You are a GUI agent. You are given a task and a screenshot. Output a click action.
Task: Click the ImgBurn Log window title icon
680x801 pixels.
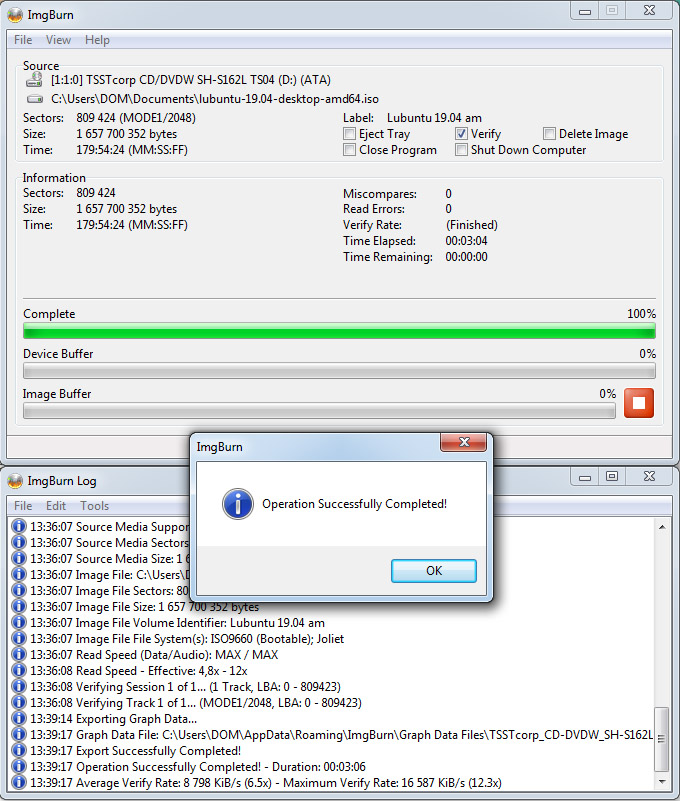(15, 481)
